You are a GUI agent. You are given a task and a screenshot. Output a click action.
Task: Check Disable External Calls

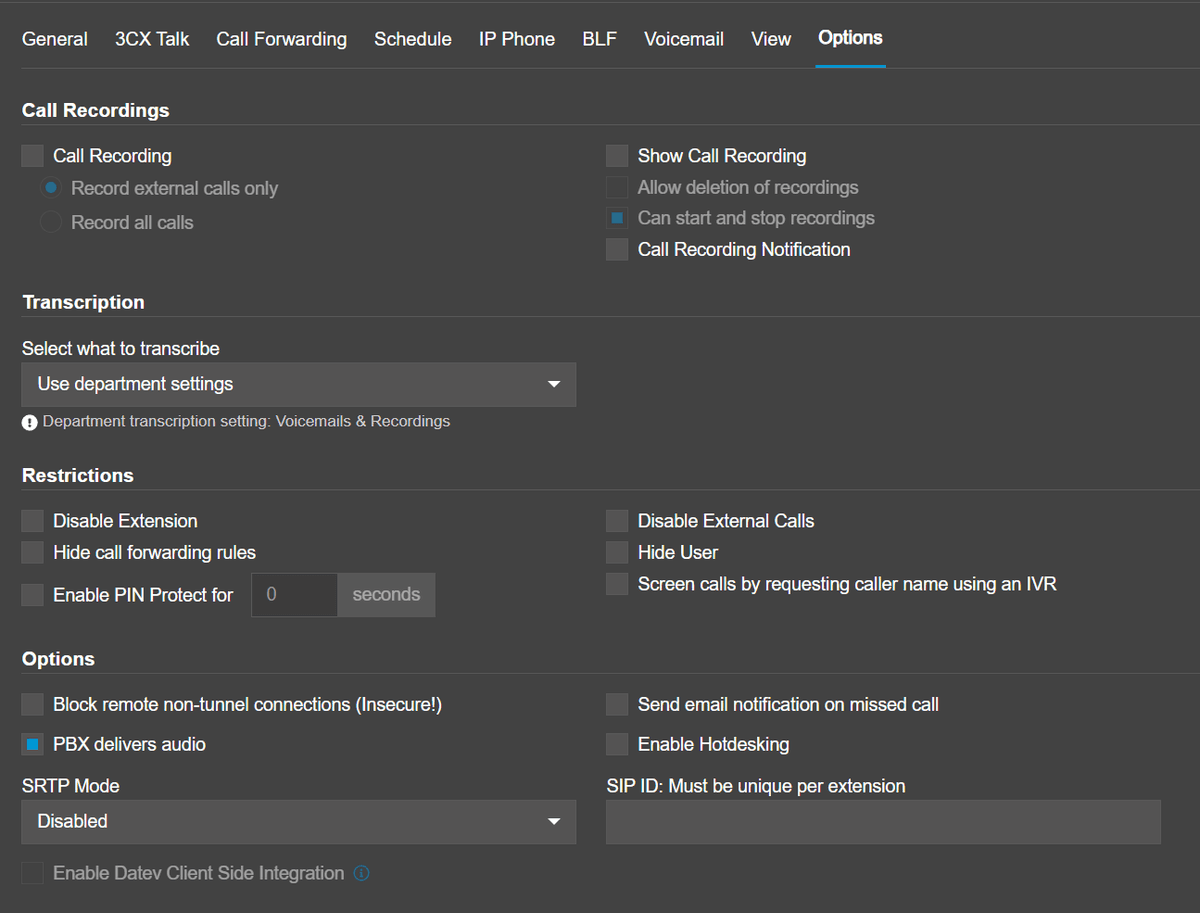point(617,521)
